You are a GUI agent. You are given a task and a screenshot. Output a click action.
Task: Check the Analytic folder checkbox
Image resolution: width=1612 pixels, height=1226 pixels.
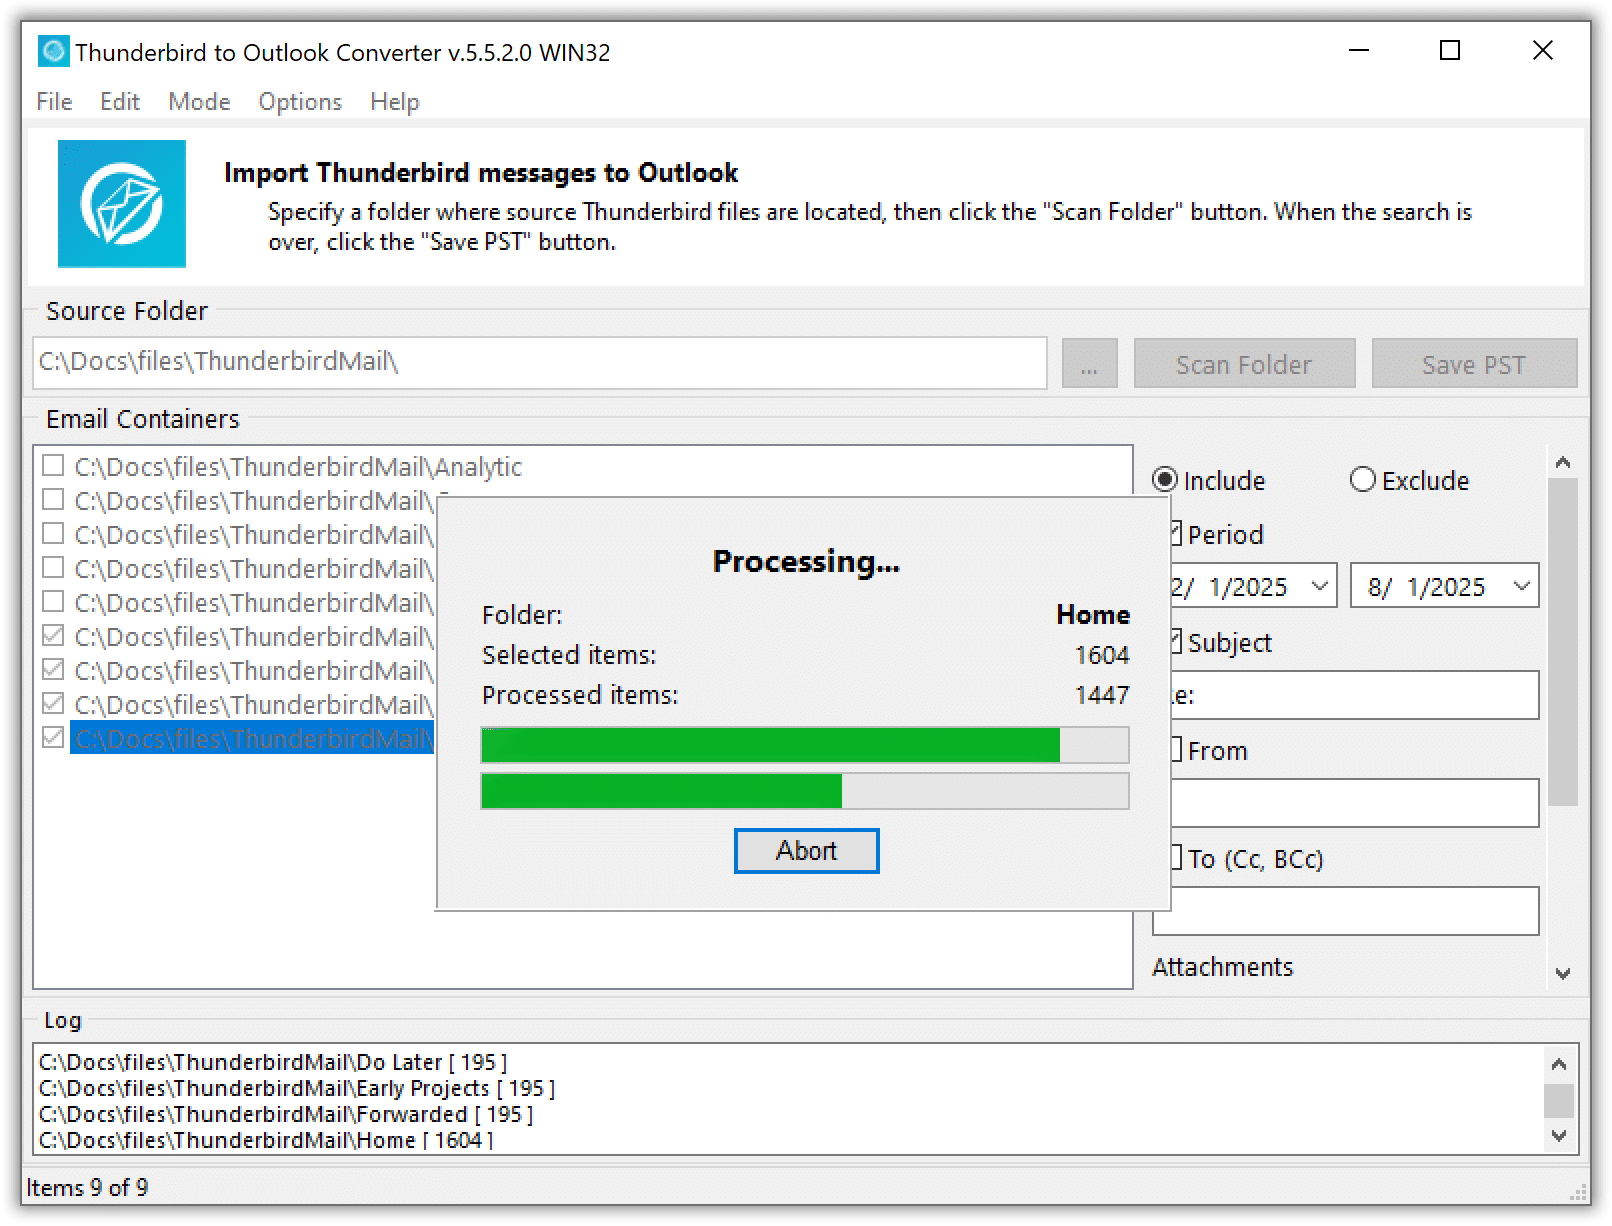click(53, 466)
